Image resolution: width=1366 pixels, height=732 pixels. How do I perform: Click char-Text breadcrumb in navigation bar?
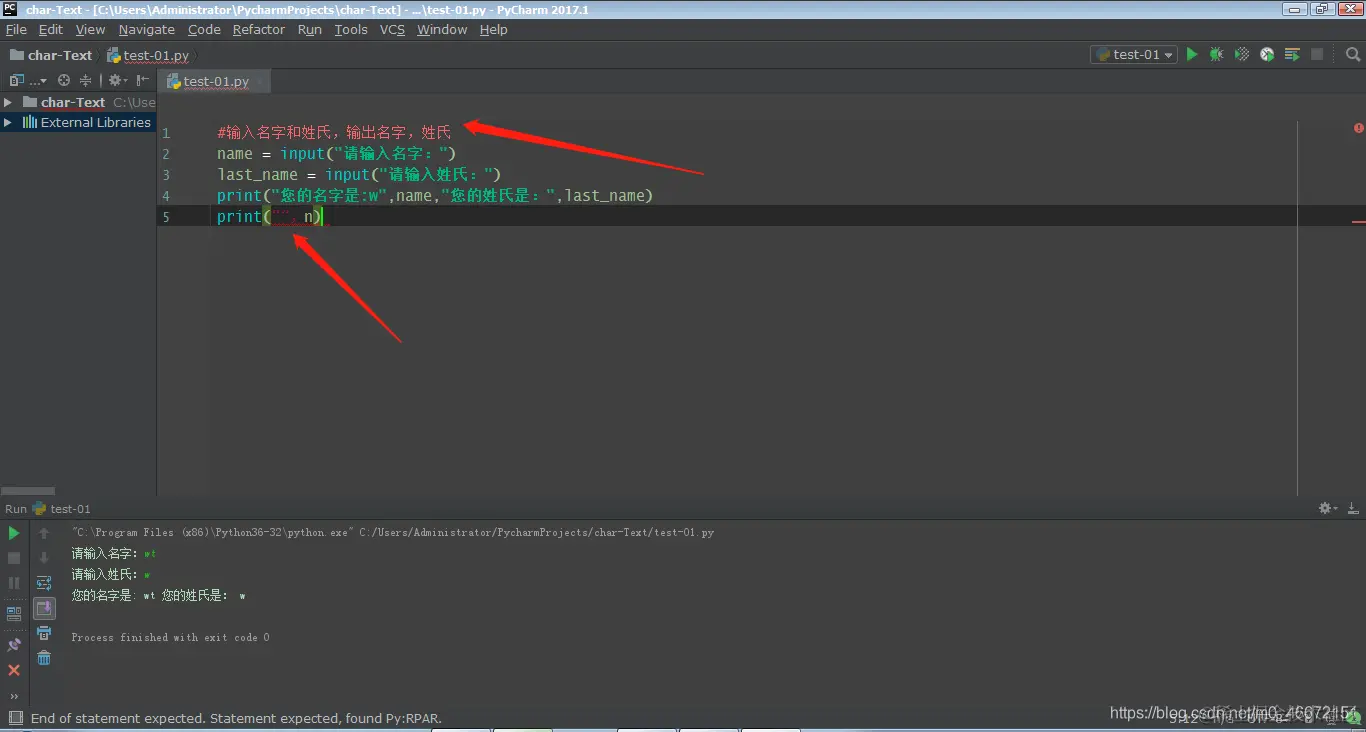51,55
